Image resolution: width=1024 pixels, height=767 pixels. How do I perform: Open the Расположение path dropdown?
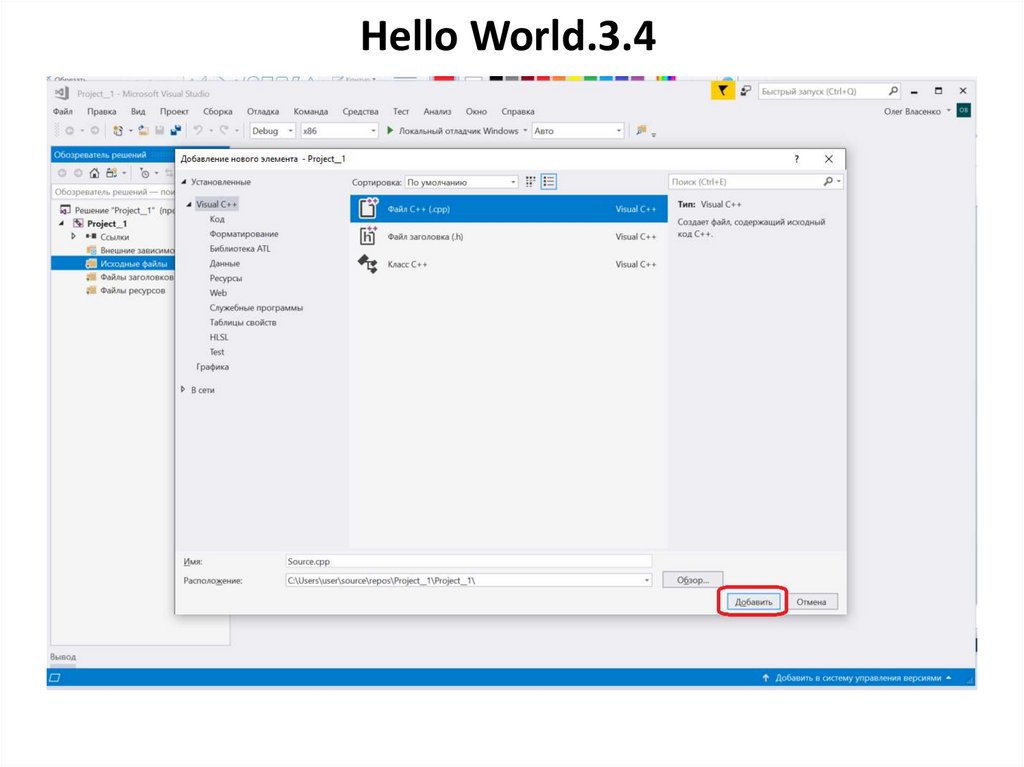point(647,580)
